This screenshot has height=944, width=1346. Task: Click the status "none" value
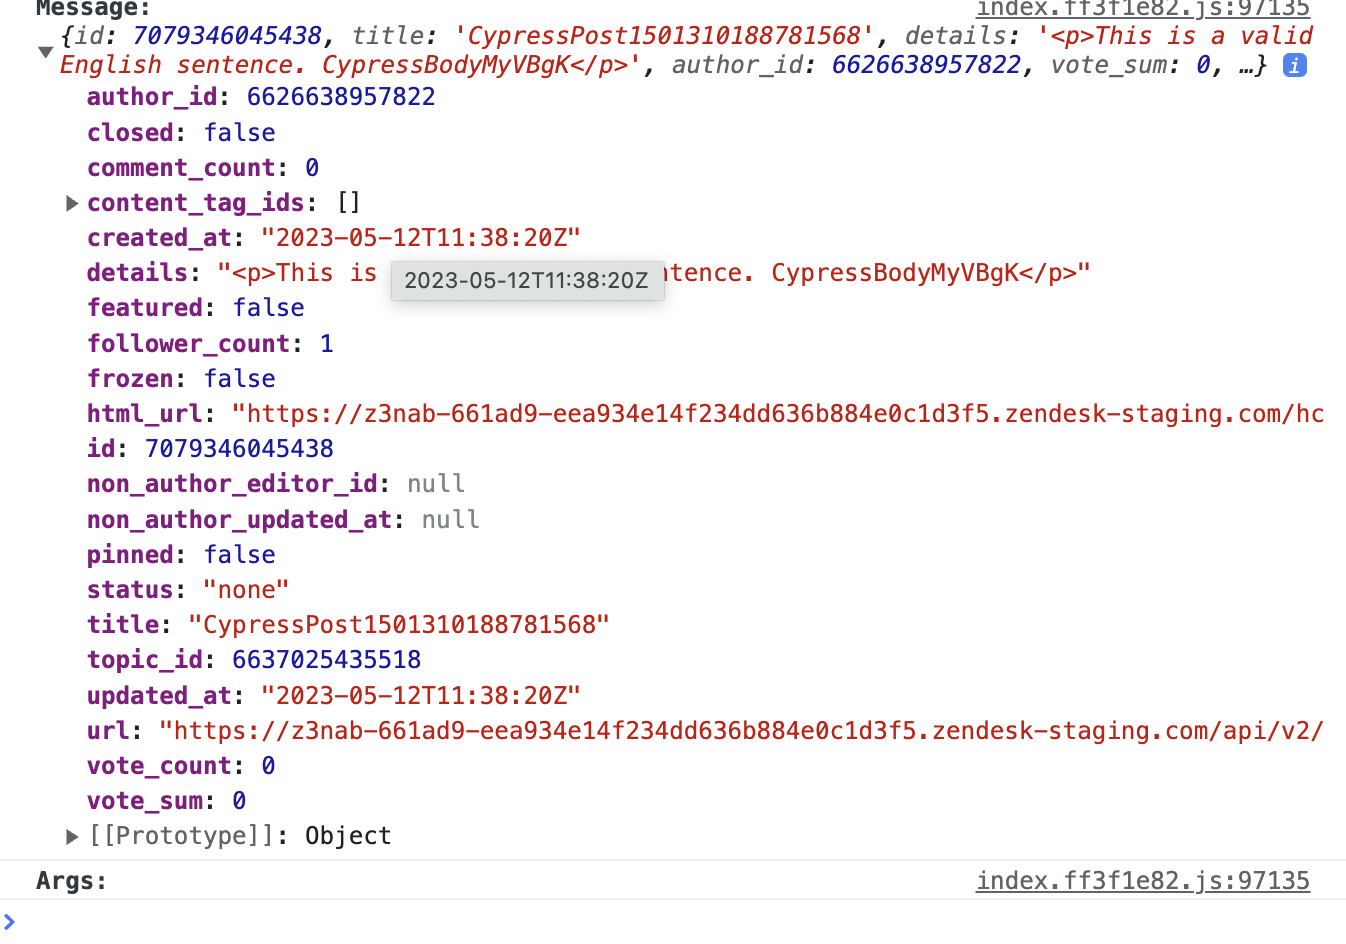pyautogui.click(x=246, y=590)
